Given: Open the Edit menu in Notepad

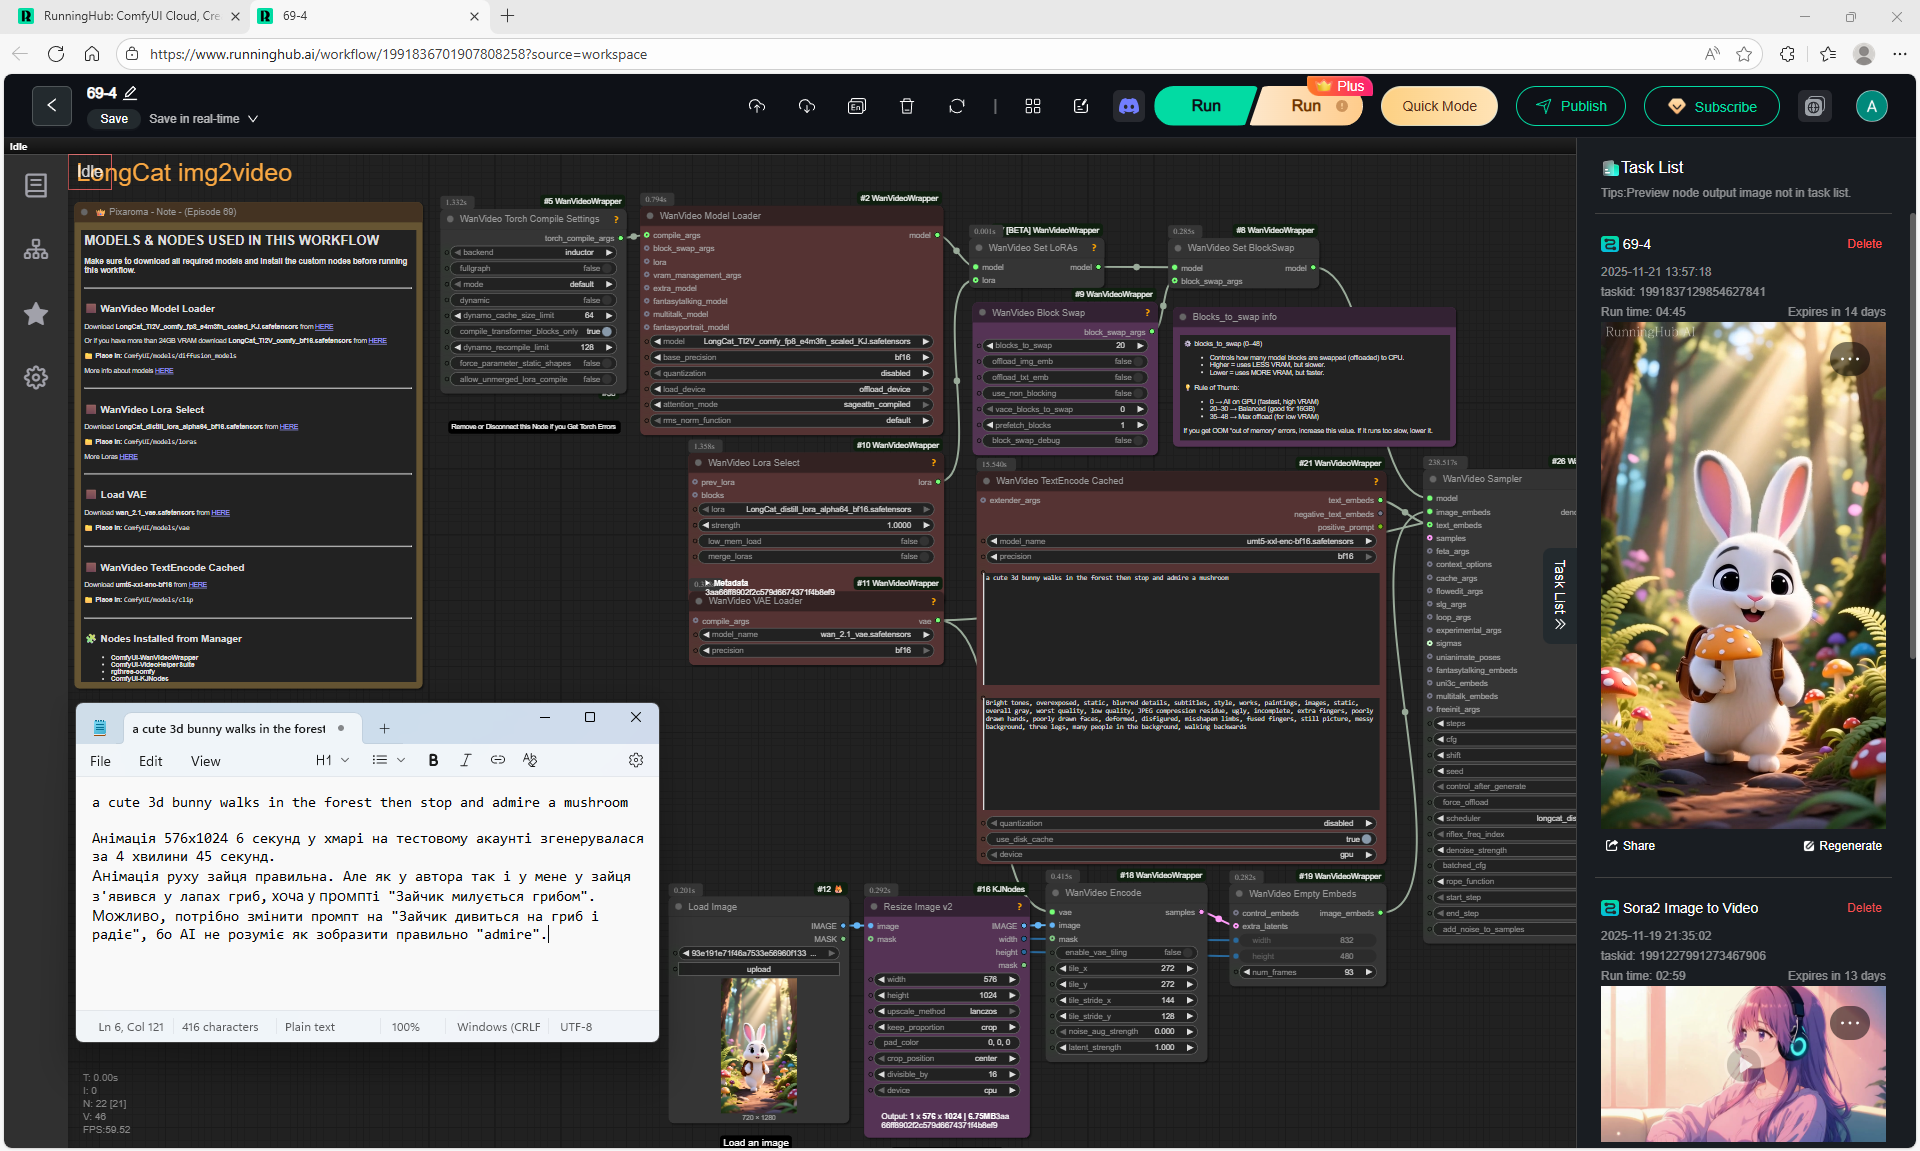Looking at the screenshot, I should click(x=150, y=761).
